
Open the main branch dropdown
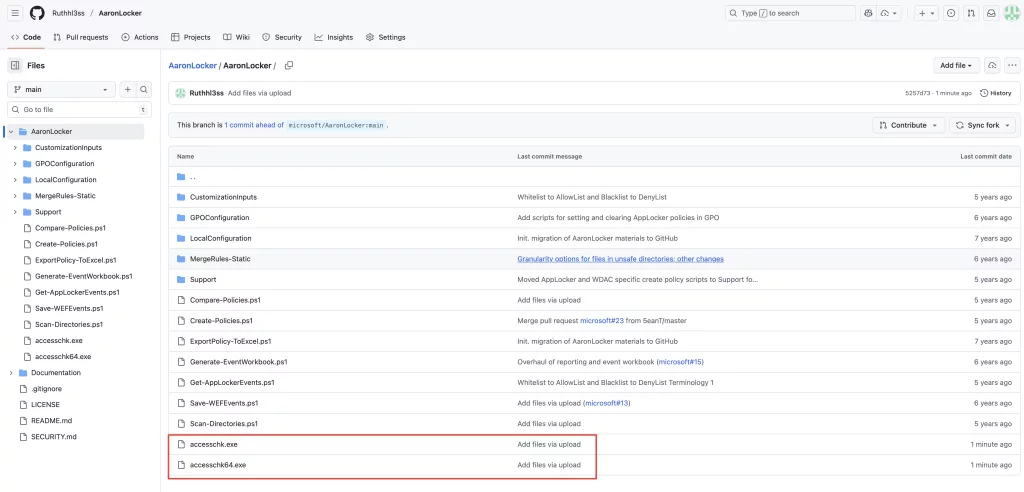(62, 89)
